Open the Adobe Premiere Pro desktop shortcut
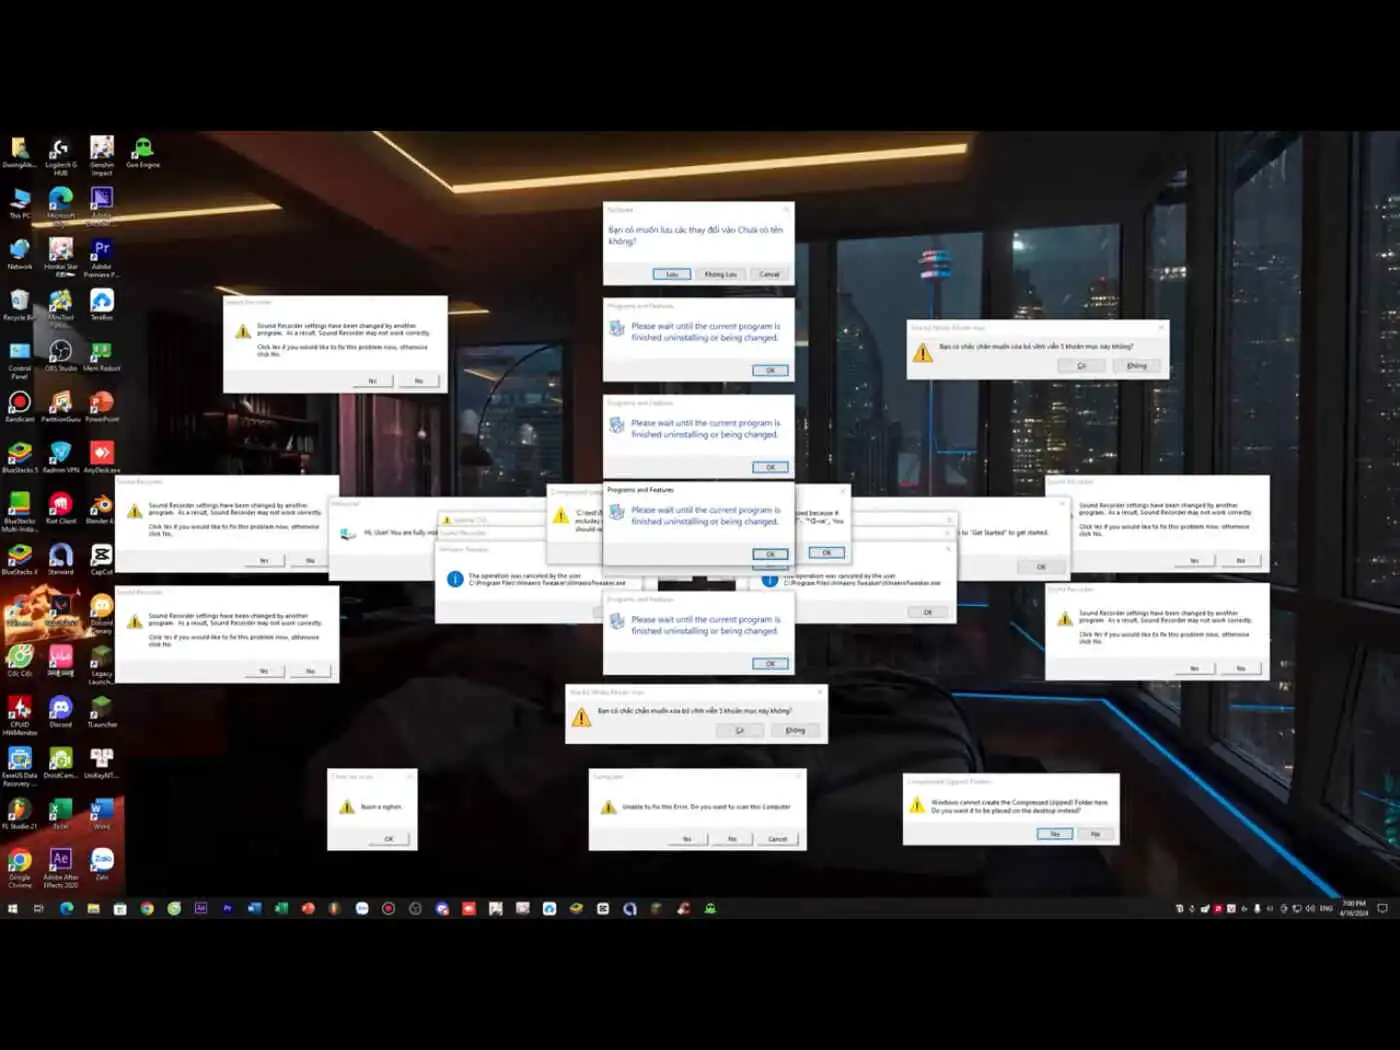Image resolution: width=1400 pixels, height=1050 pixels. click(101, 257)
